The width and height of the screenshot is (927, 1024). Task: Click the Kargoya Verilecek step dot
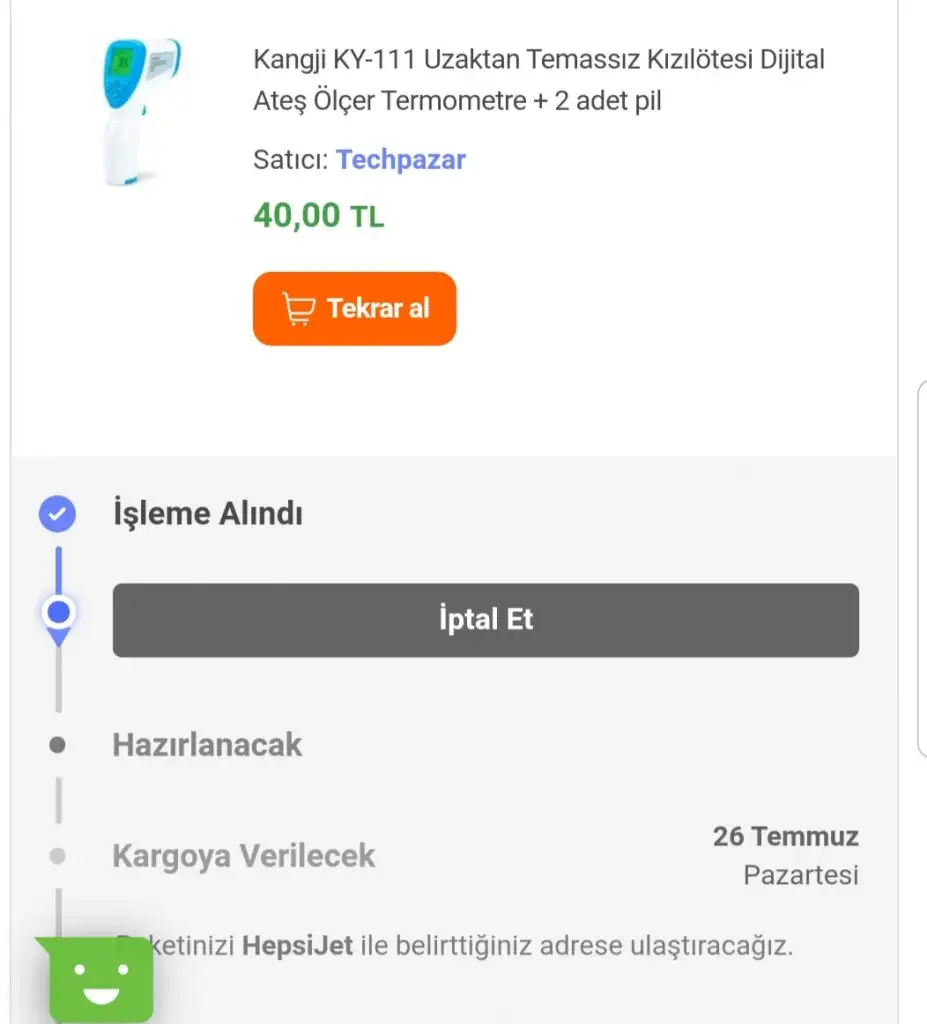tap(58, 856)
